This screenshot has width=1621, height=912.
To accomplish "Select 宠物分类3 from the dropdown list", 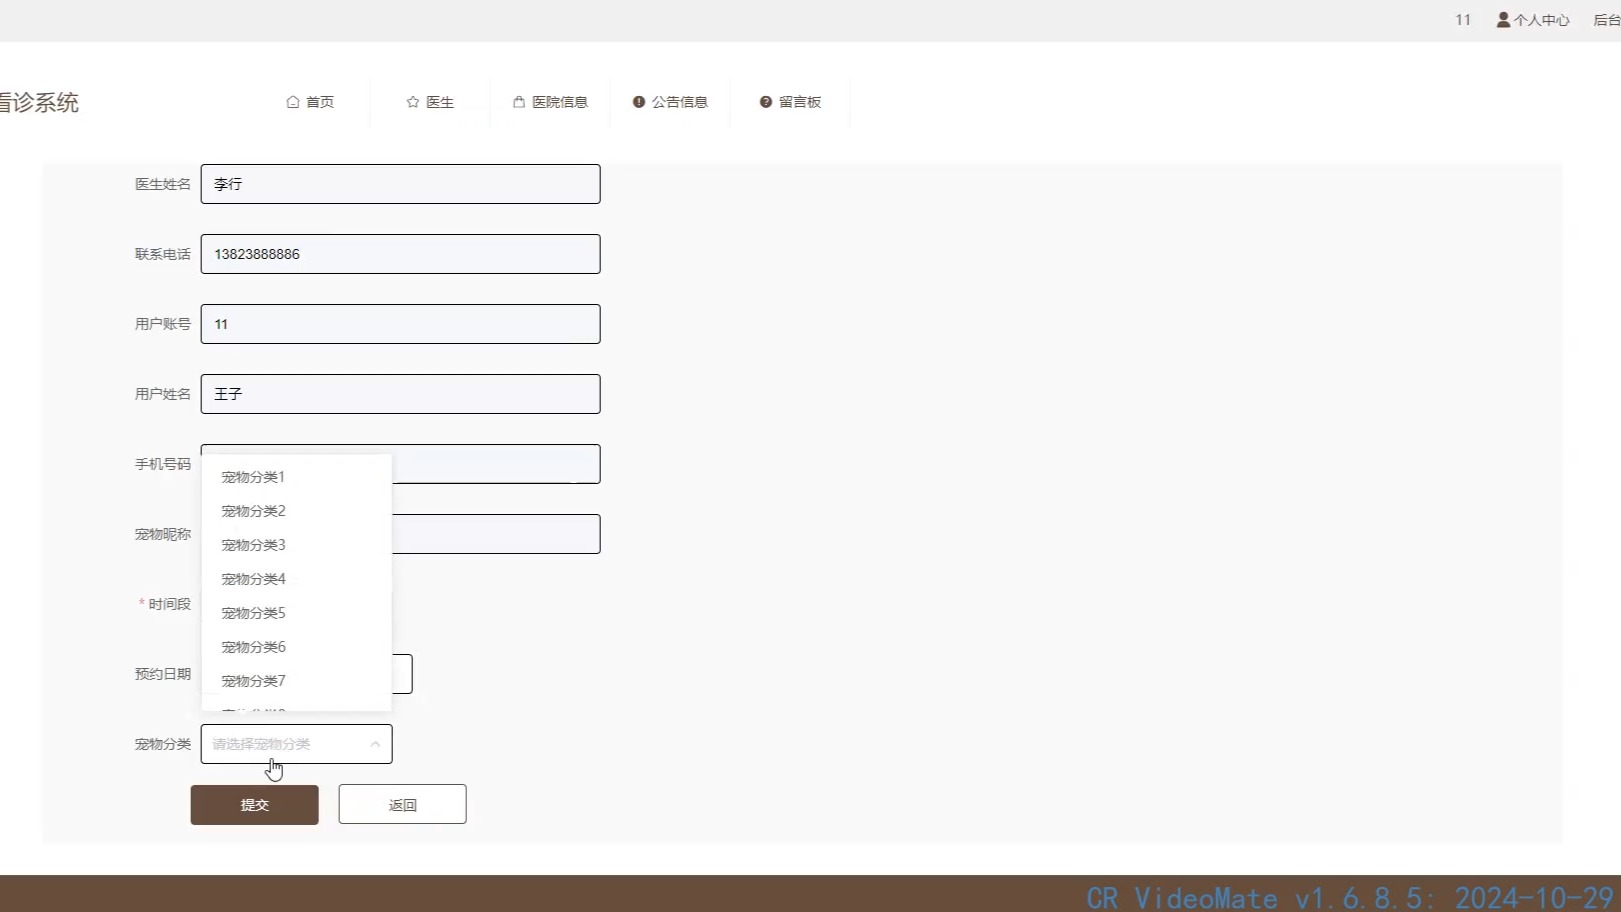I will click(x=296, y=545).
